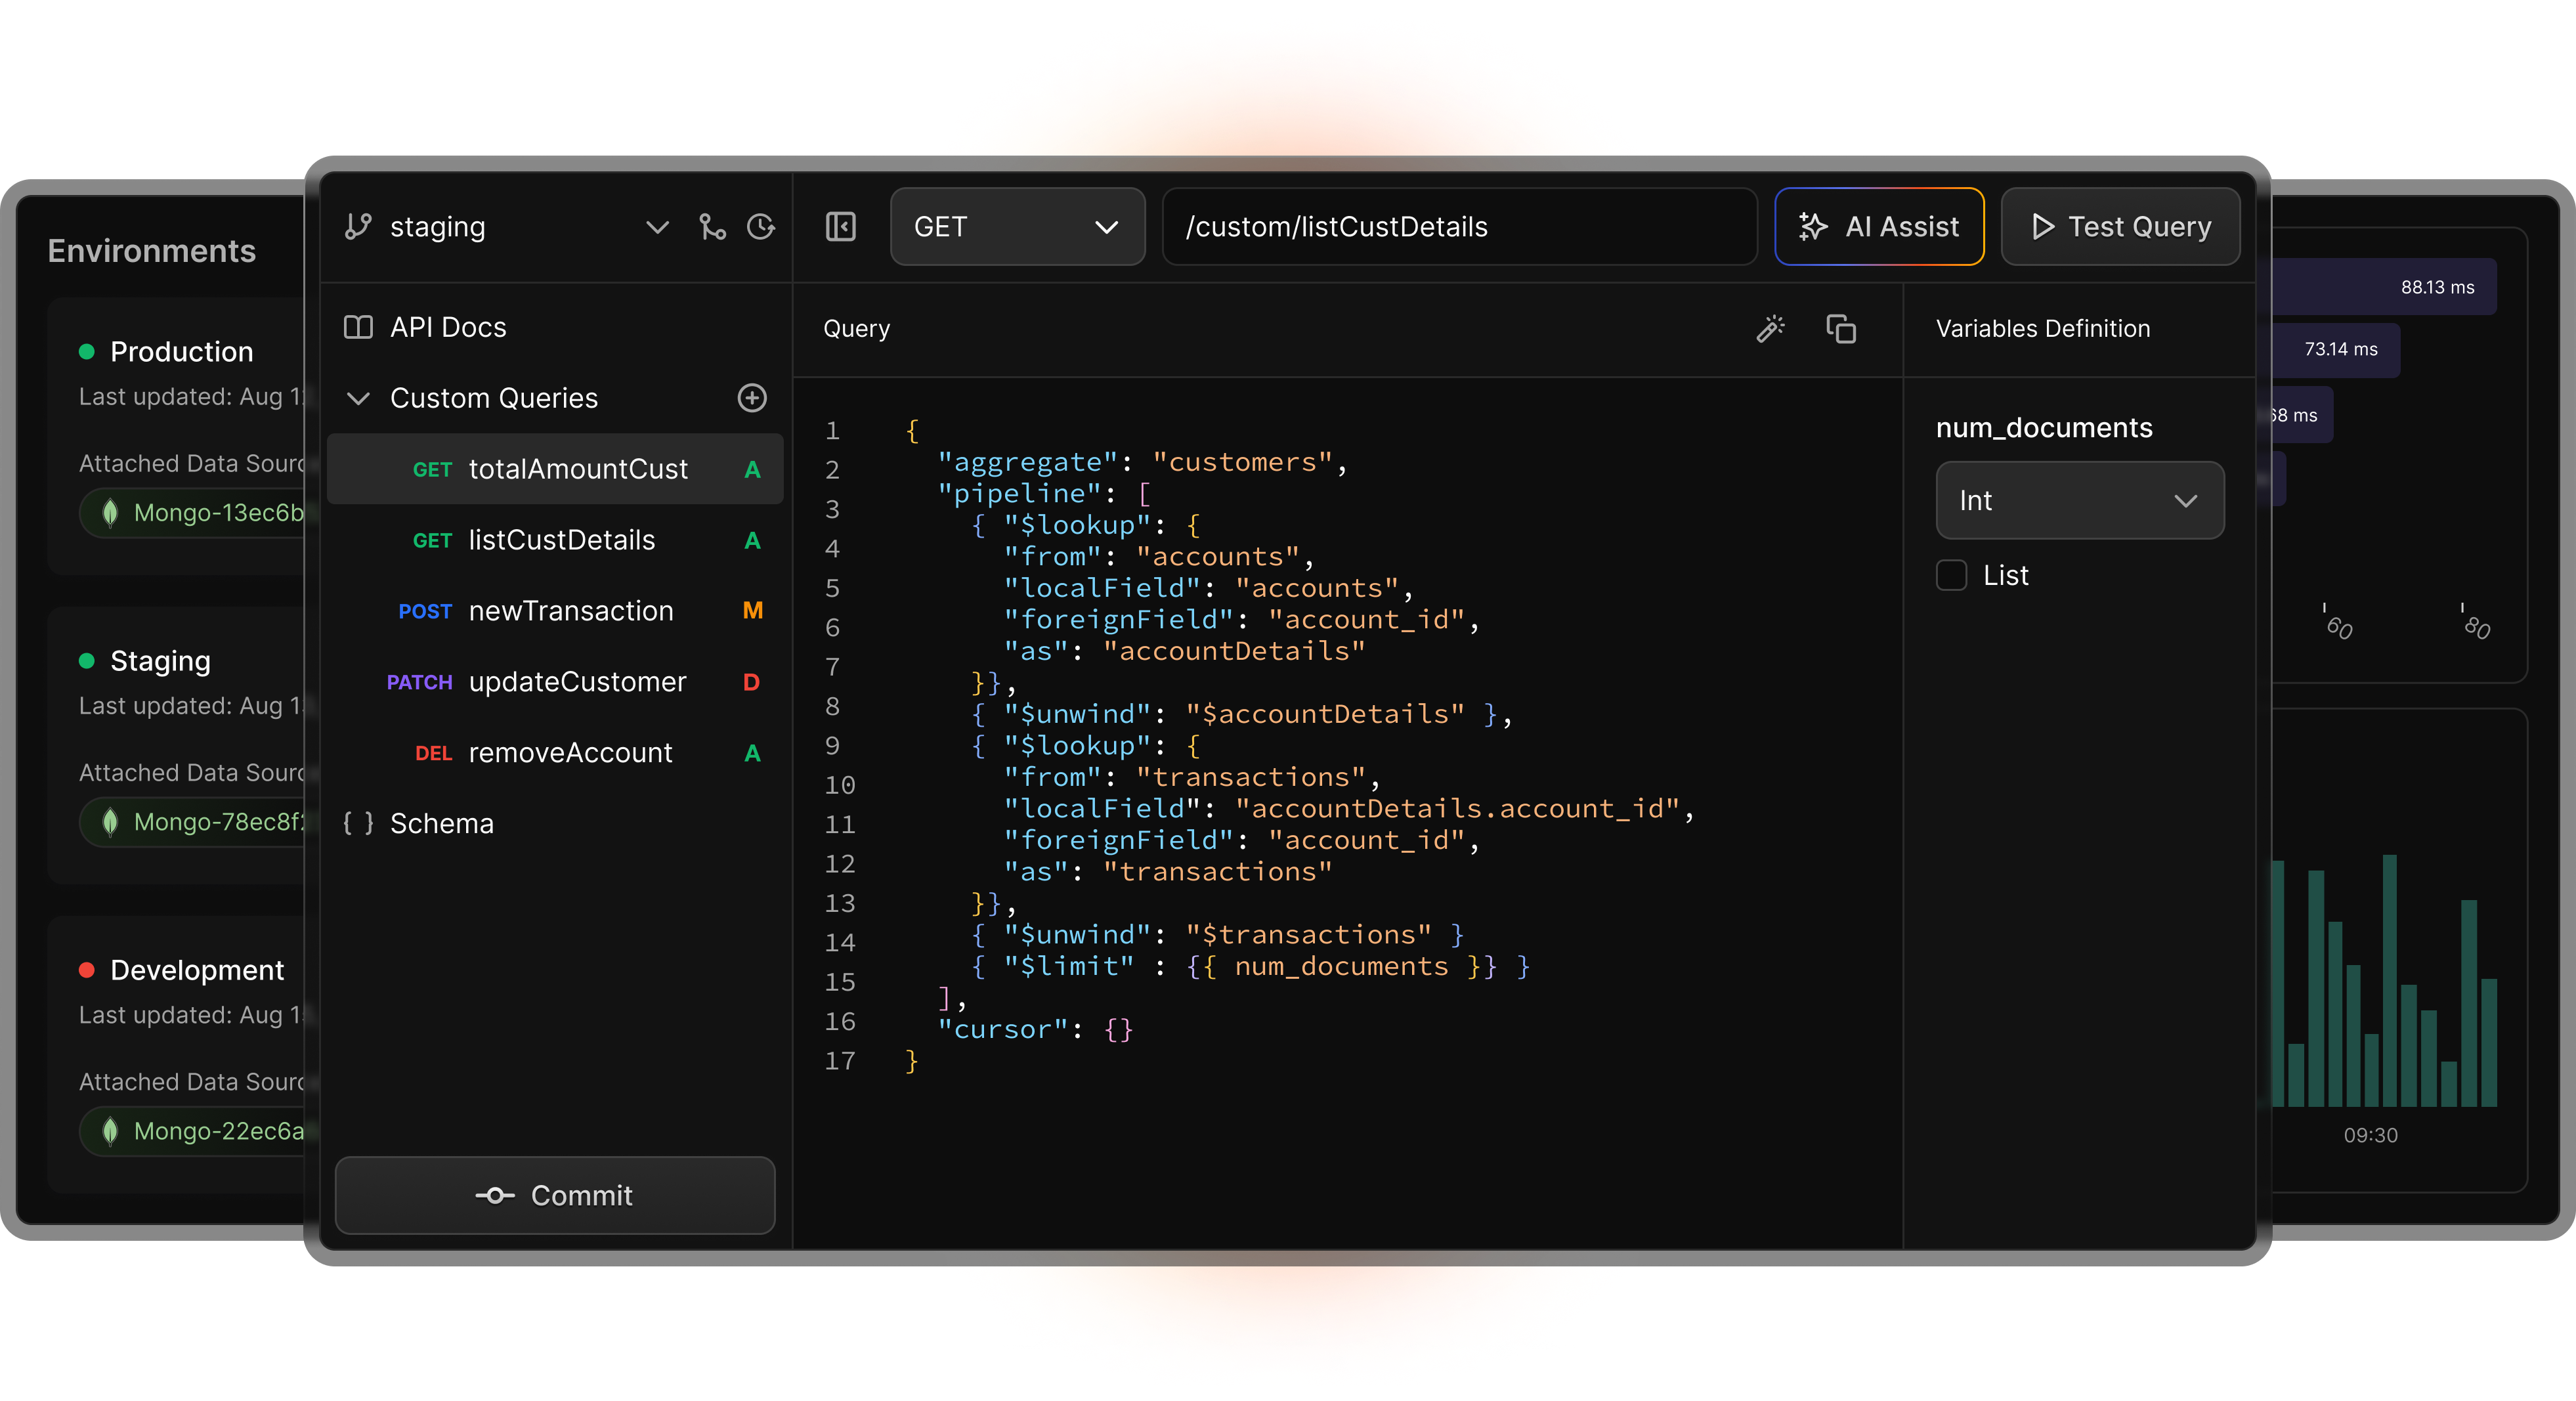Click the Environments heading
This screenshot has width=2576, height=1401.
[152, 250]
